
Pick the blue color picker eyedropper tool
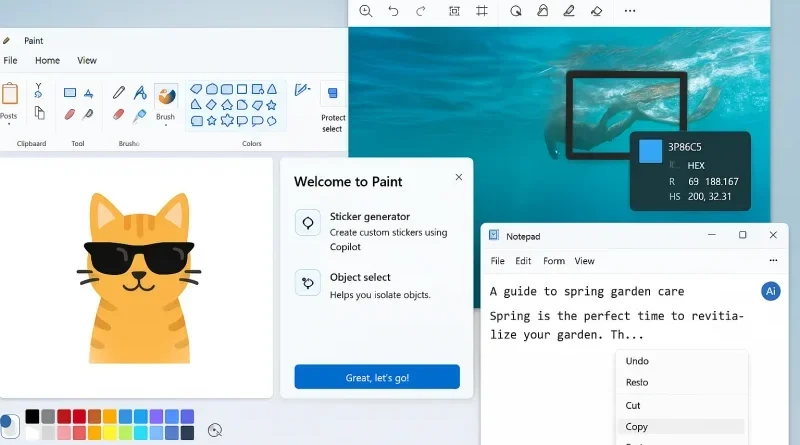139,116
